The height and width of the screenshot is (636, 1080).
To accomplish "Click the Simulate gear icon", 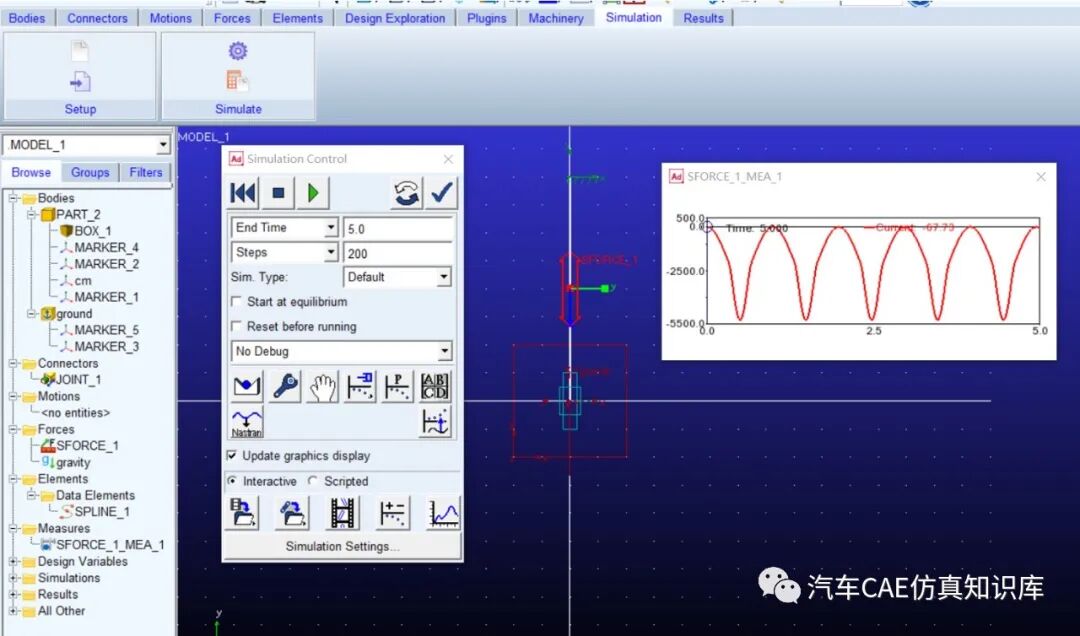I will (x=238, y=50).
